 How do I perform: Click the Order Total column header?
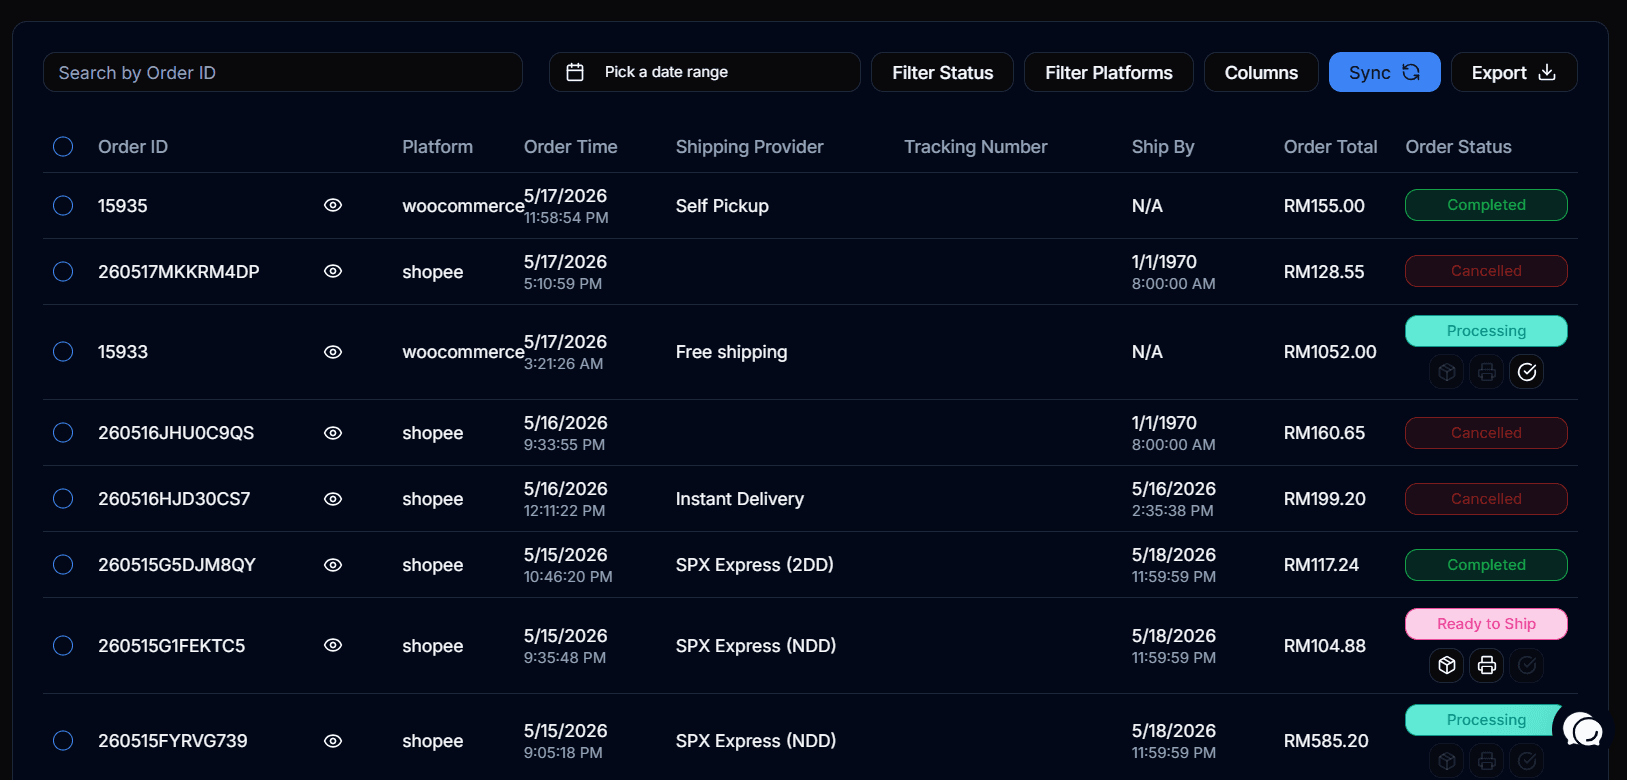point(1330,147)
